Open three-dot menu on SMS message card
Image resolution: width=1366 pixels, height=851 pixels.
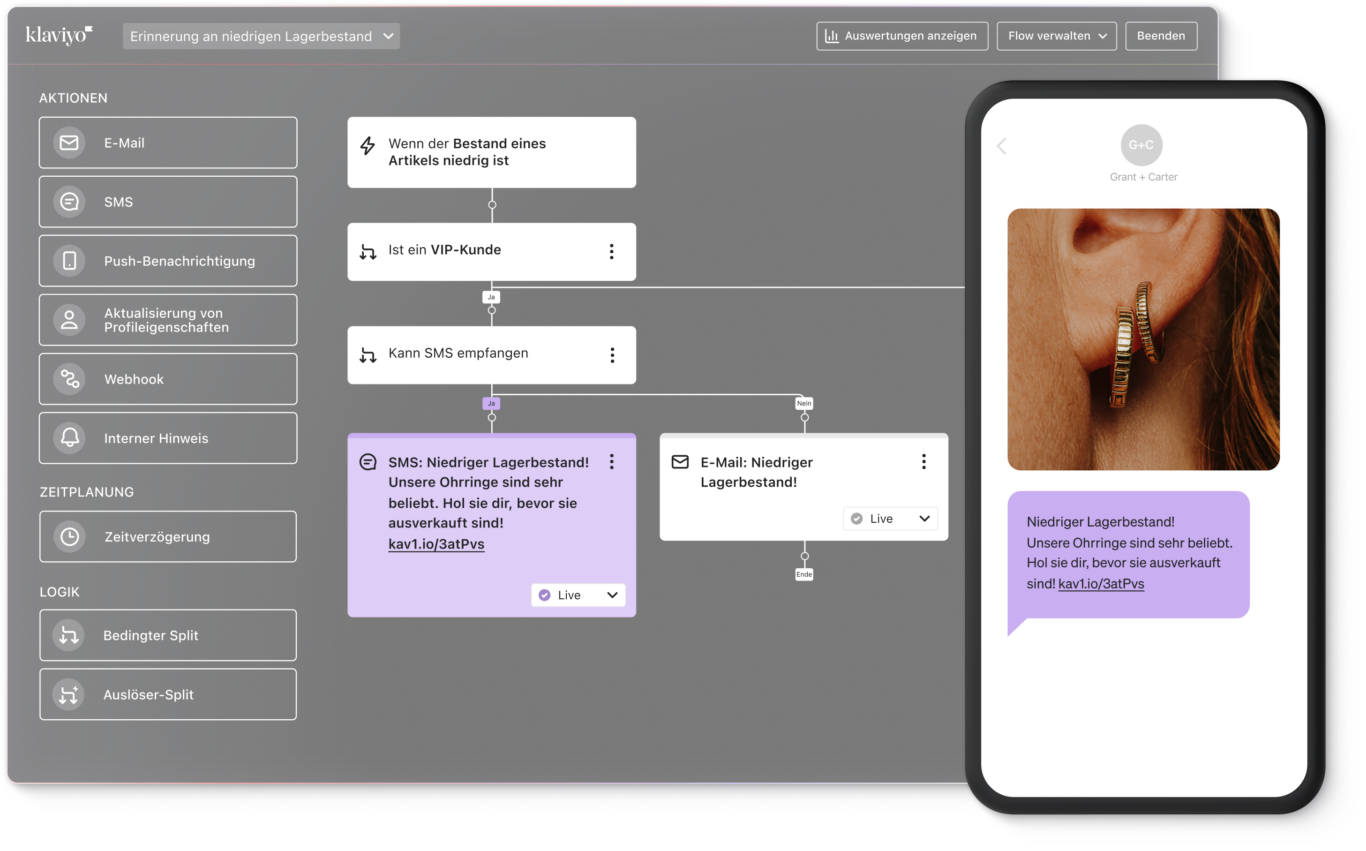click(x=612, y=462)
